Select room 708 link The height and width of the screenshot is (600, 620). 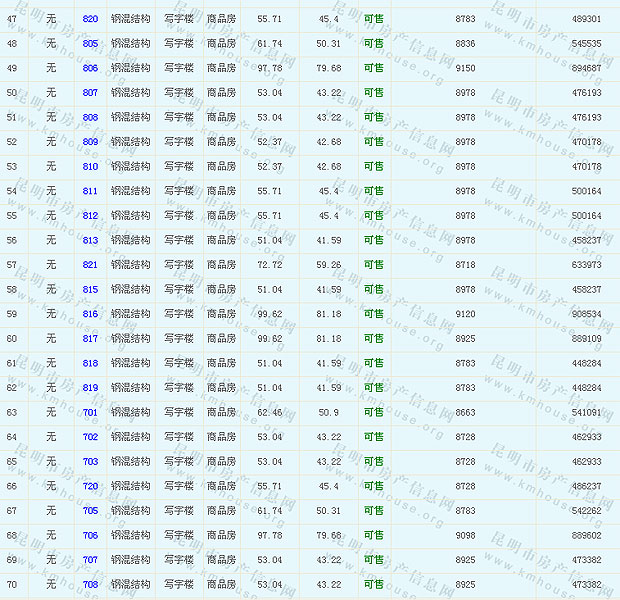coord(90,584)
